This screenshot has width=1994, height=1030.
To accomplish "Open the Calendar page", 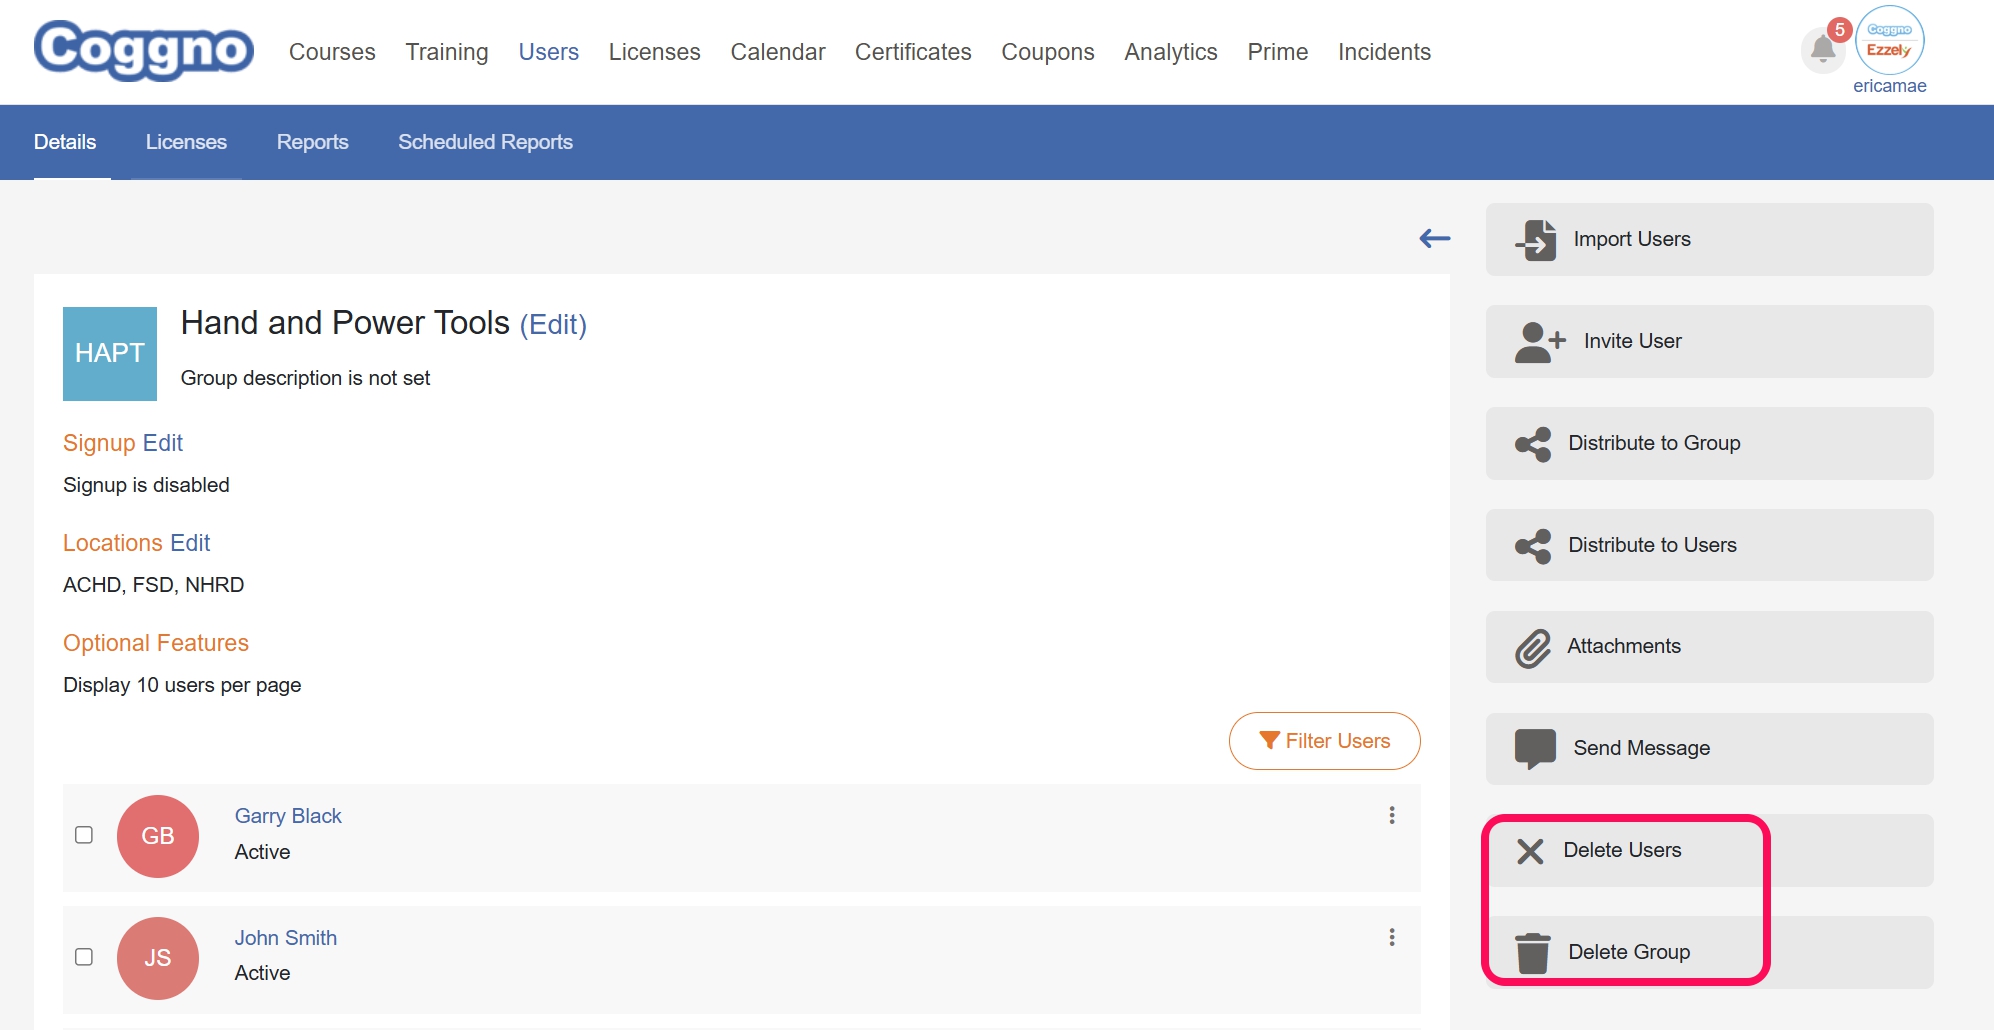I will click(x=778, y=52).
